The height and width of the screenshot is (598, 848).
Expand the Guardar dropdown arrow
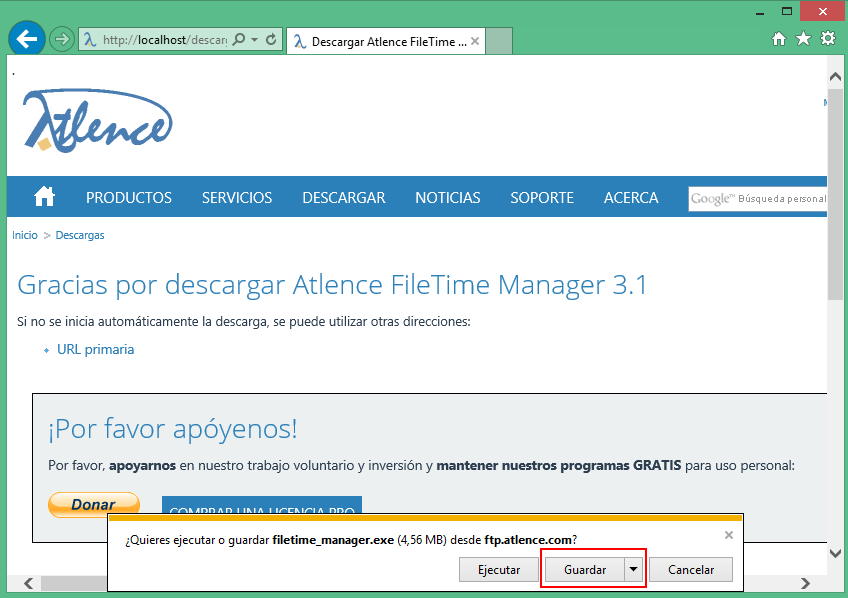(633, 569)
